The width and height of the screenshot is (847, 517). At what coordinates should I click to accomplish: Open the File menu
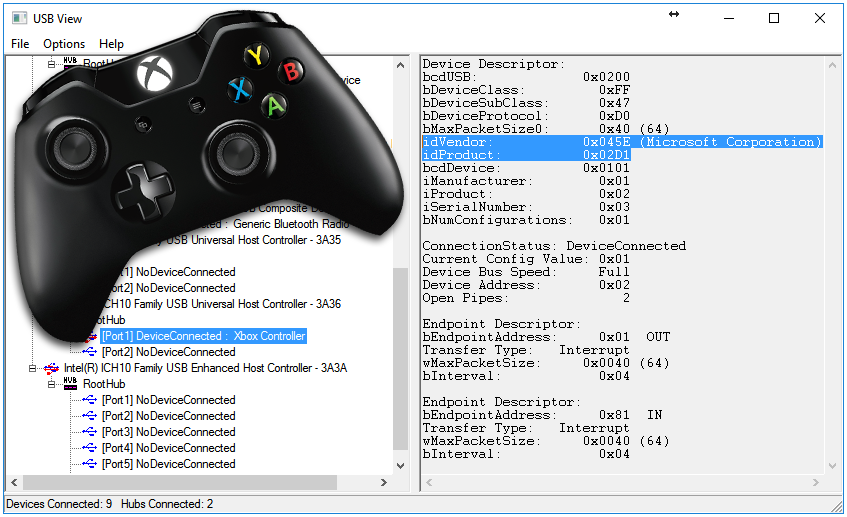[x=20, y=44]
